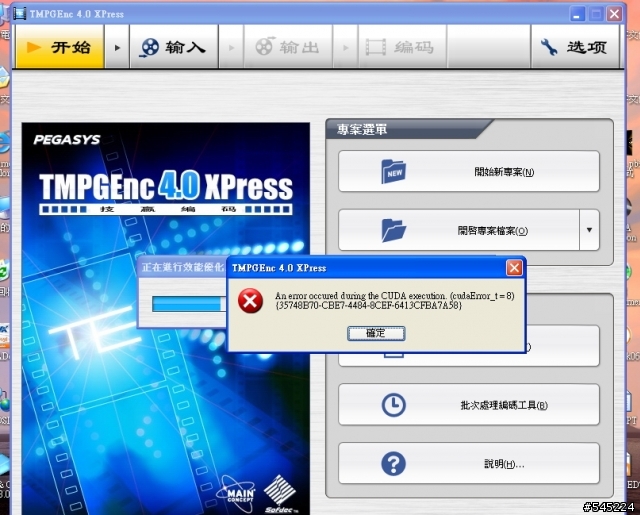Click the app icon in the title bar
Viewport: 640px width, 515px height.
click(20, 13)
